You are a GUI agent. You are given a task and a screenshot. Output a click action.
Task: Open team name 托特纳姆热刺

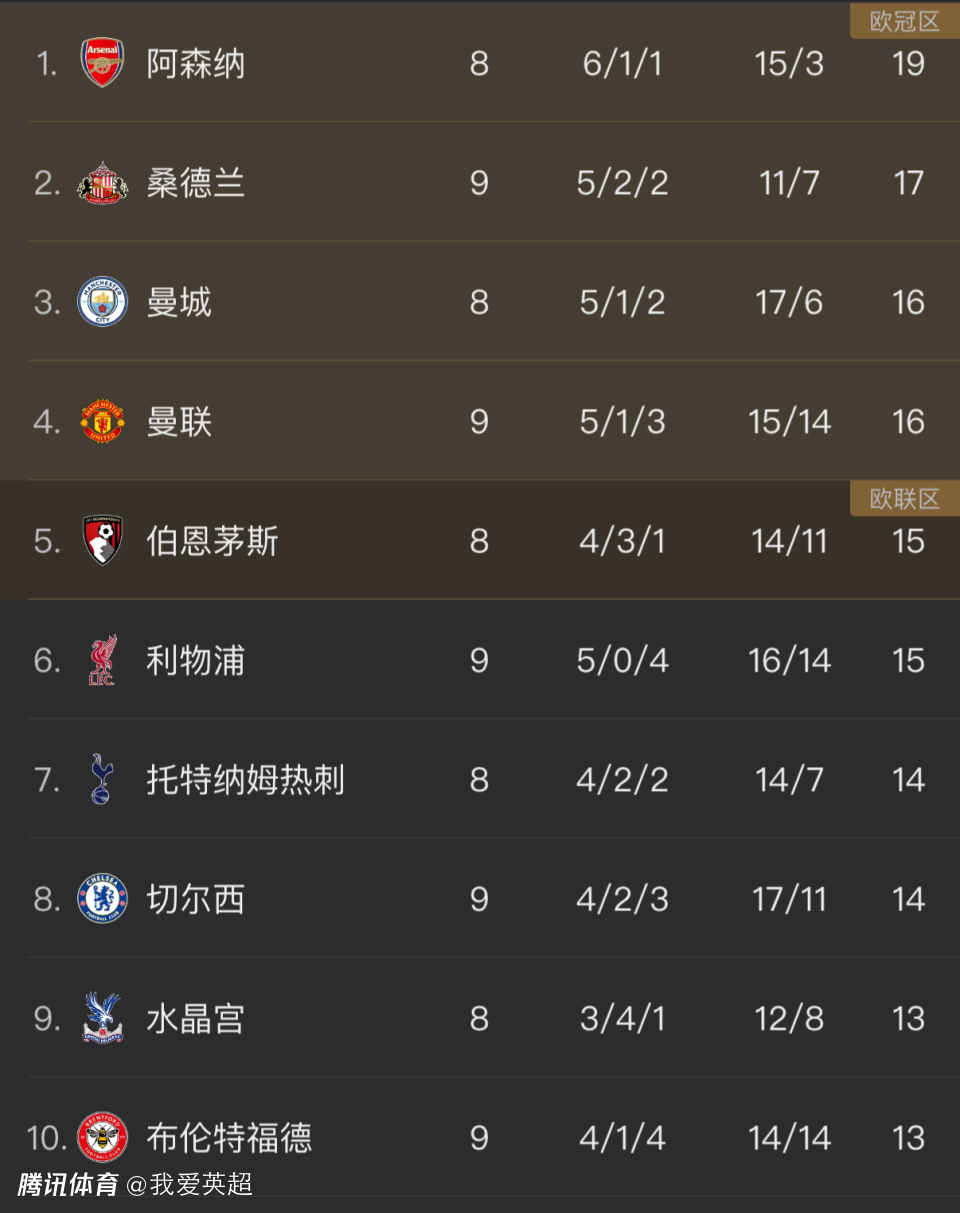(245, 780)
